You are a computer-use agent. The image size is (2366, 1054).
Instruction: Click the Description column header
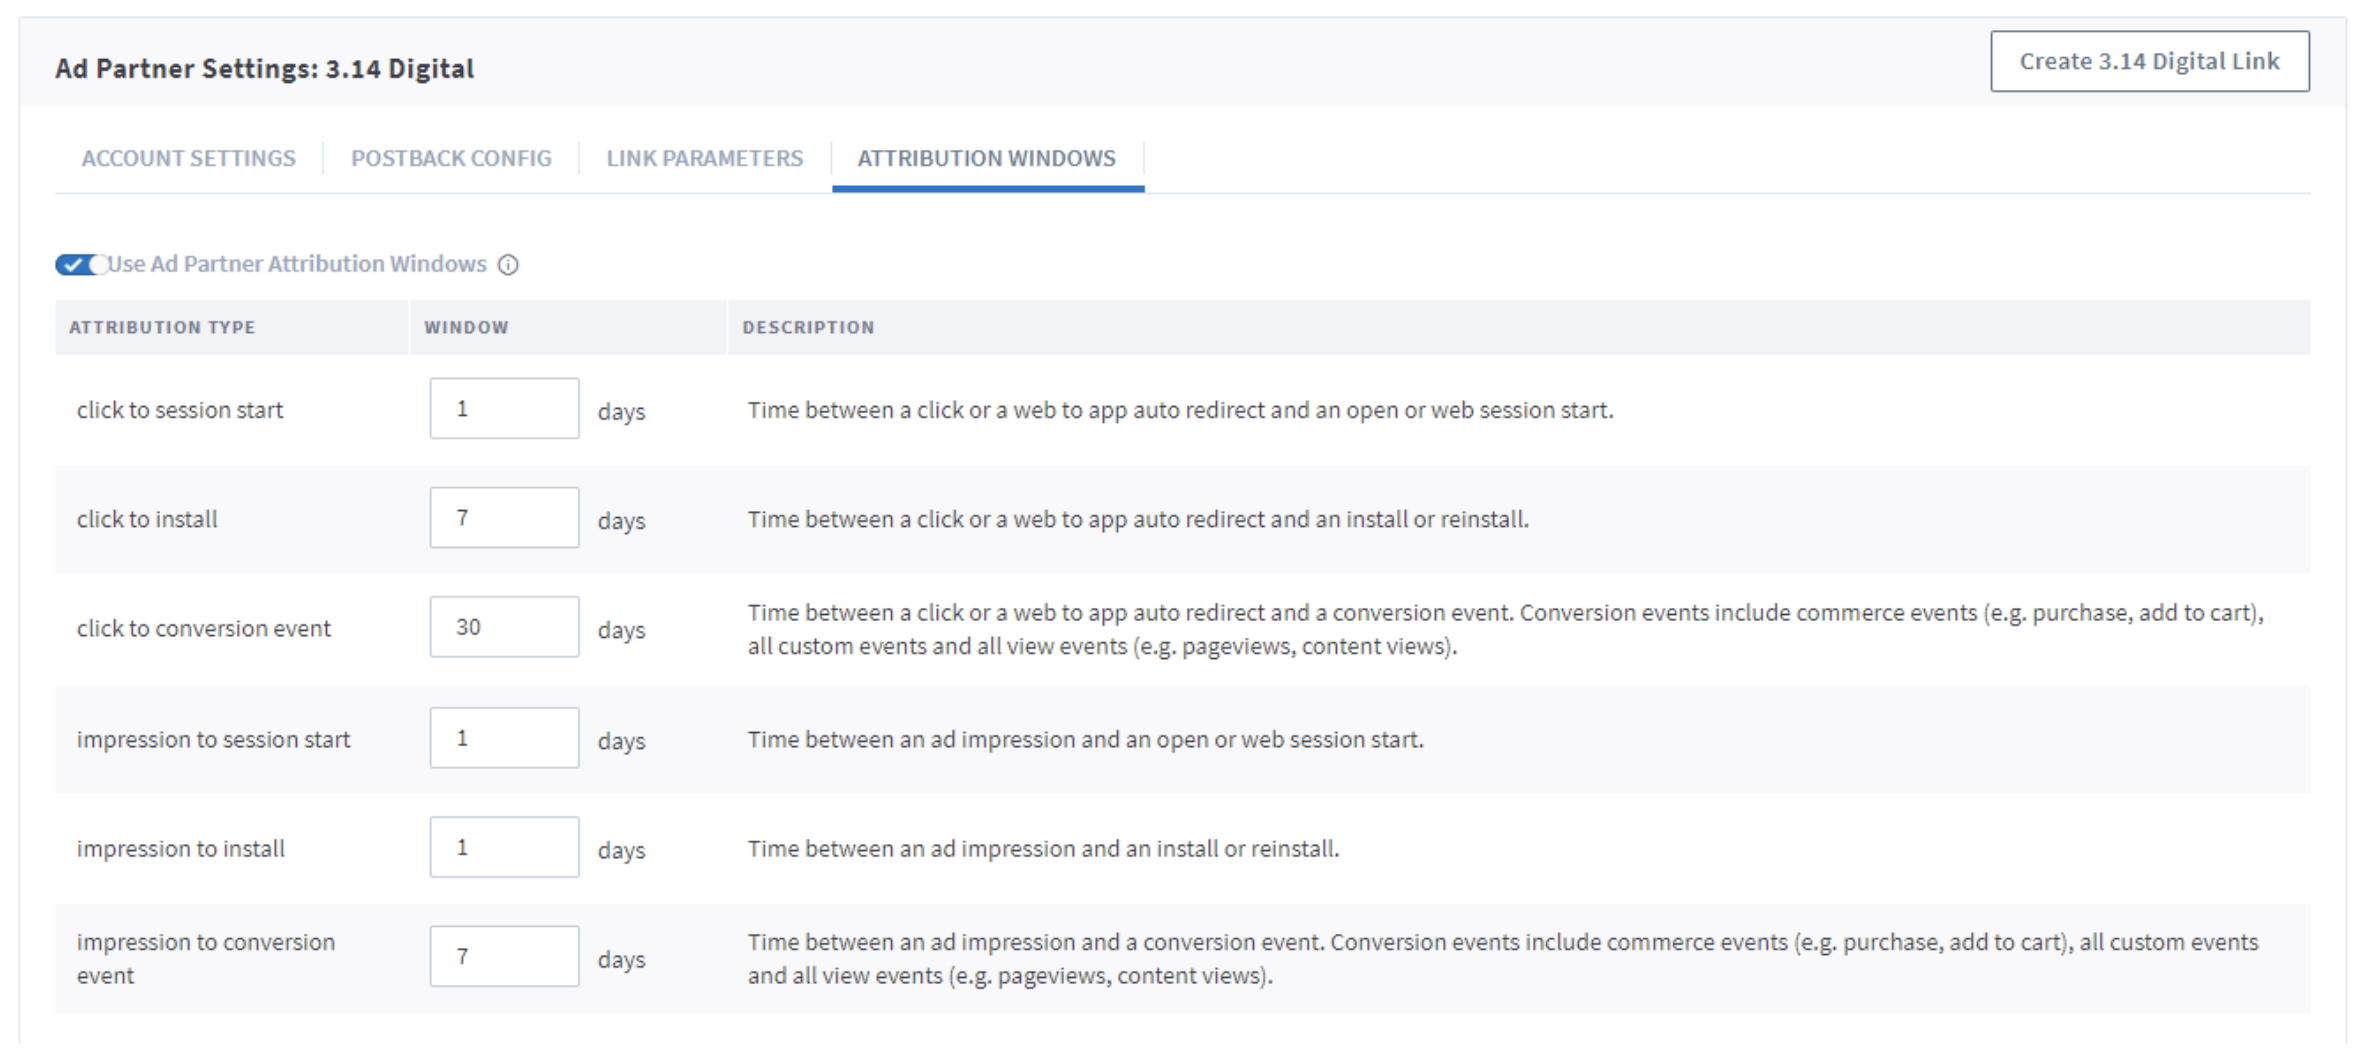tap(808, 327)
